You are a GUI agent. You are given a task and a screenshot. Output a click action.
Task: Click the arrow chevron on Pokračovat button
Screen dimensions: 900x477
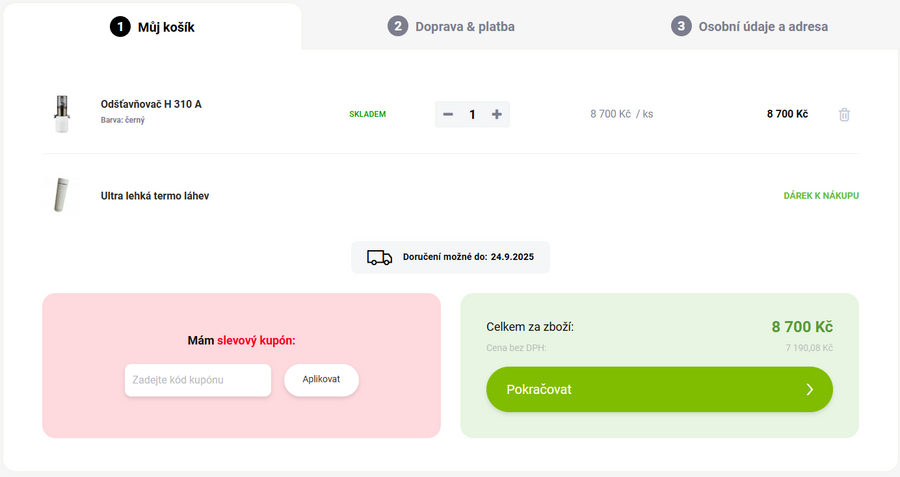tap(809, 389)
